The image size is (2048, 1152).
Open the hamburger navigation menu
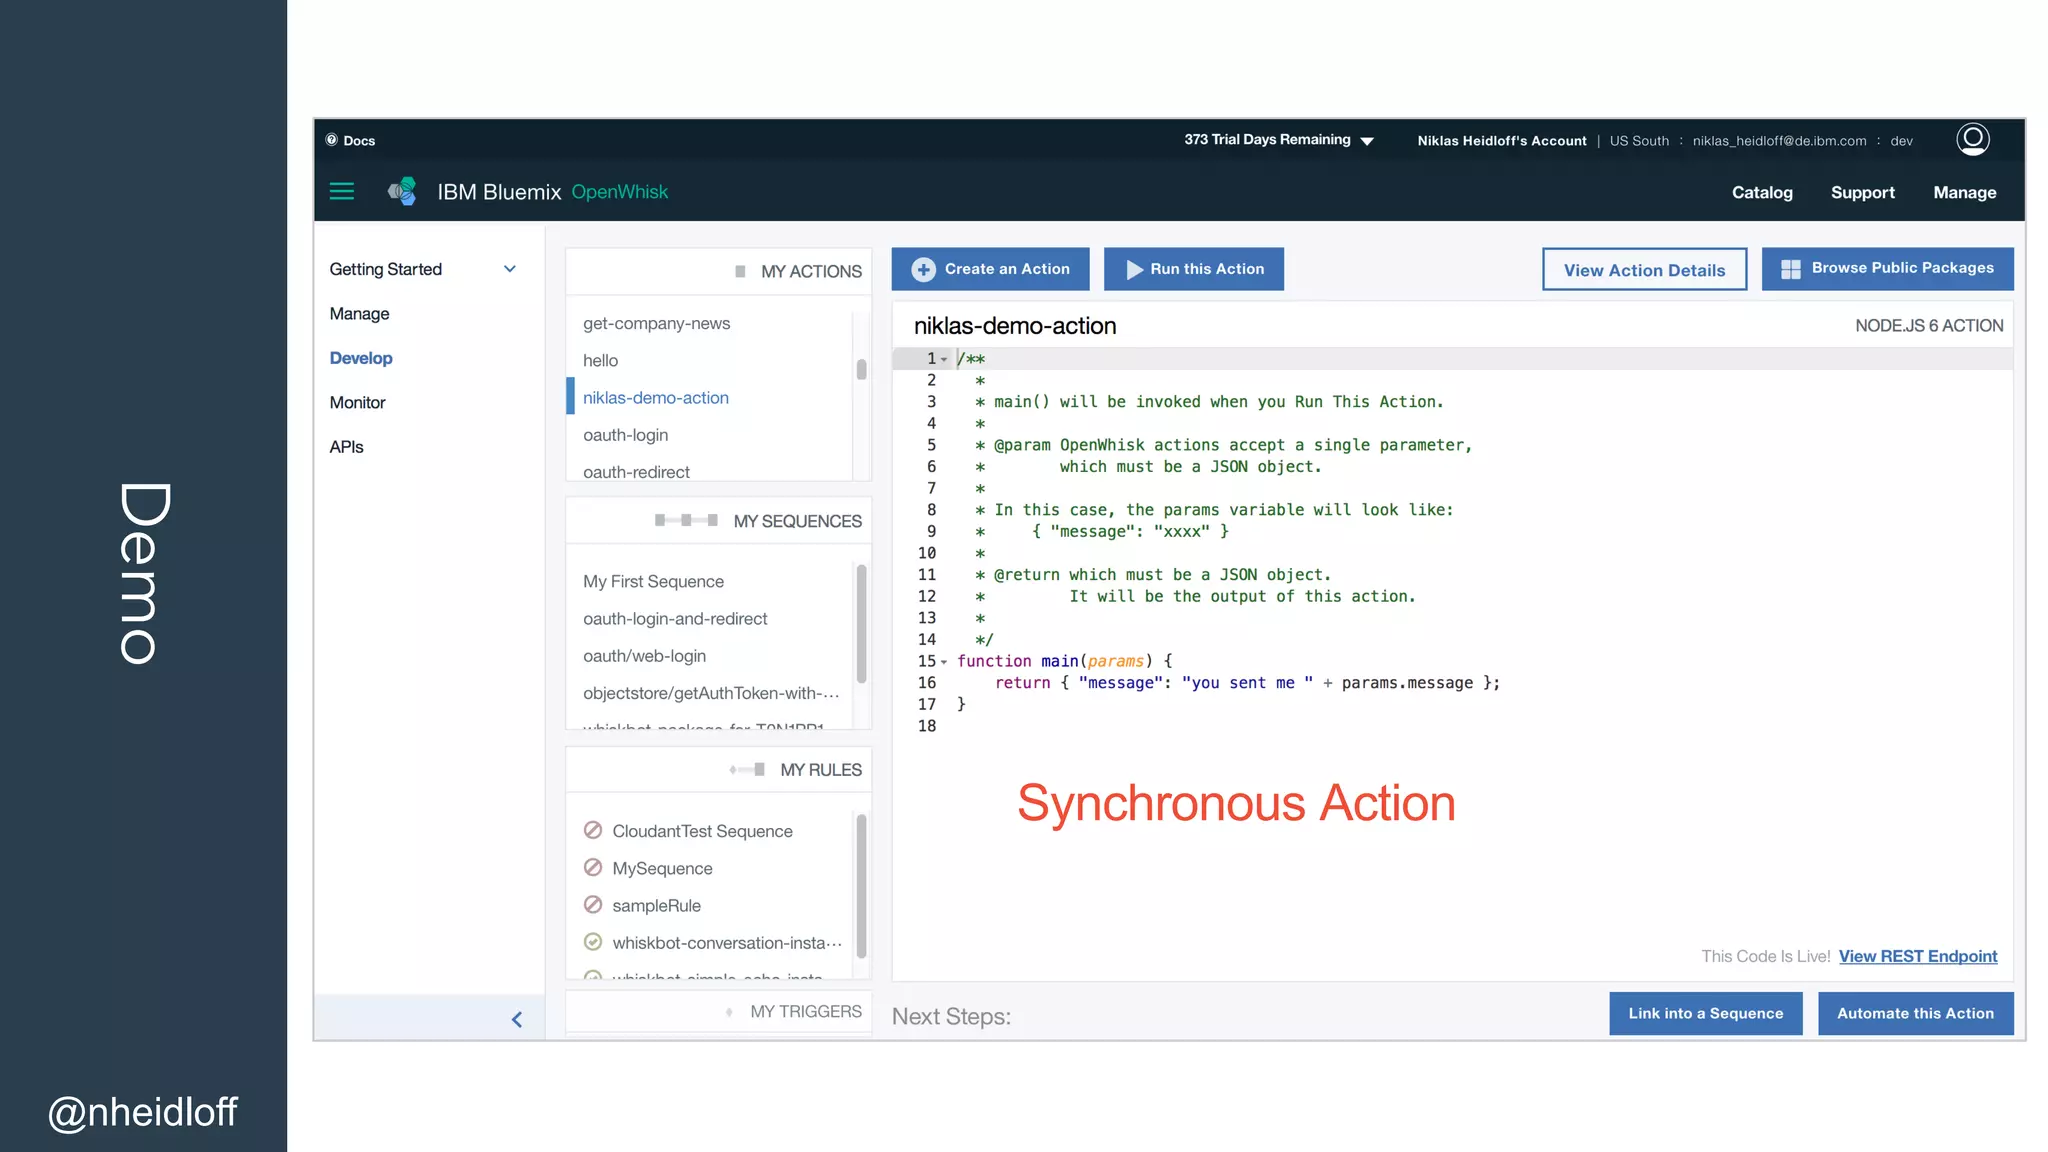[342, 191]
